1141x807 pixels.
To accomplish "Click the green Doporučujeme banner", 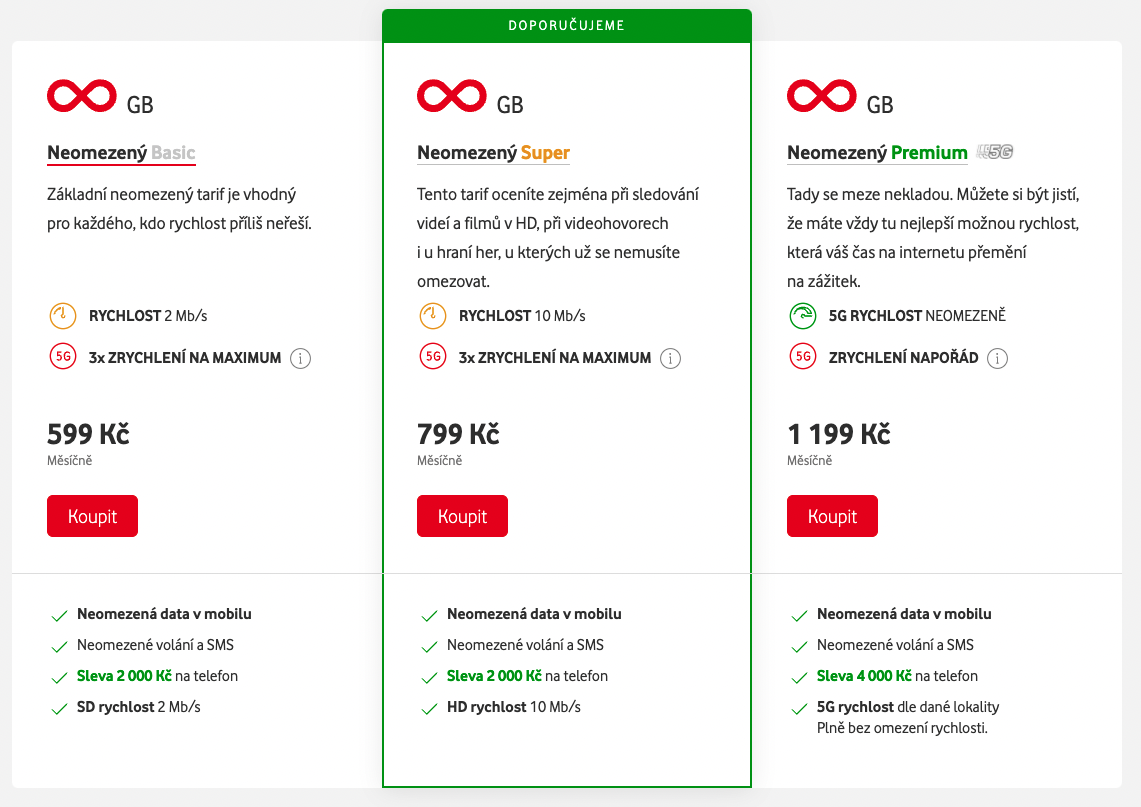I will click(x=566, y=26).
